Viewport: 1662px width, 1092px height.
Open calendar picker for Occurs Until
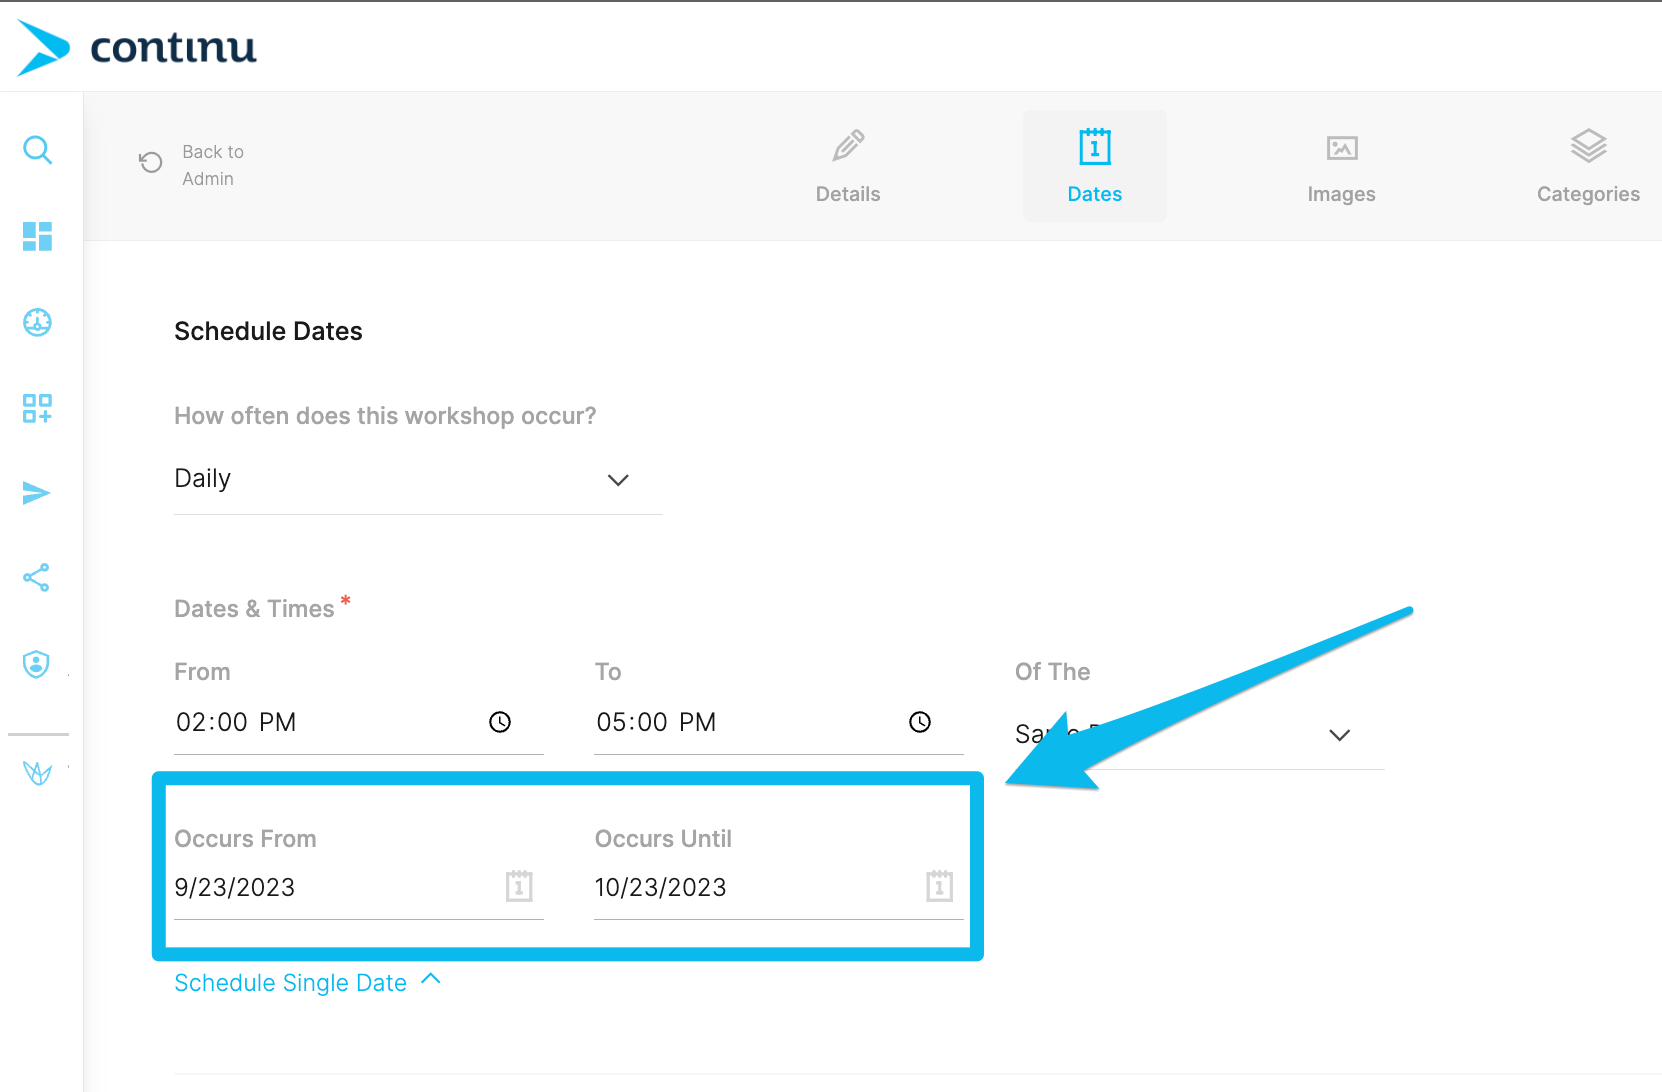click(x=939, y=886)
